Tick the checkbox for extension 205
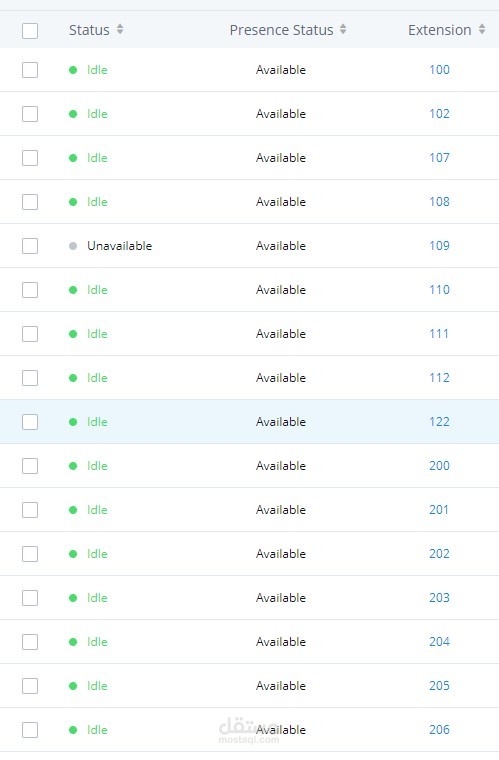The height and width of the screenshot is (760, 499). coord(30,686)
